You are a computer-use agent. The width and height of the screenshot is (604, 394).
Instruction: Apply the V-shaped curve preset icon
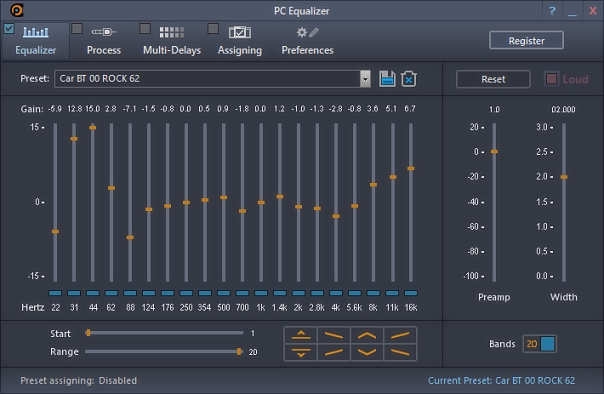[x=367, y=352]
